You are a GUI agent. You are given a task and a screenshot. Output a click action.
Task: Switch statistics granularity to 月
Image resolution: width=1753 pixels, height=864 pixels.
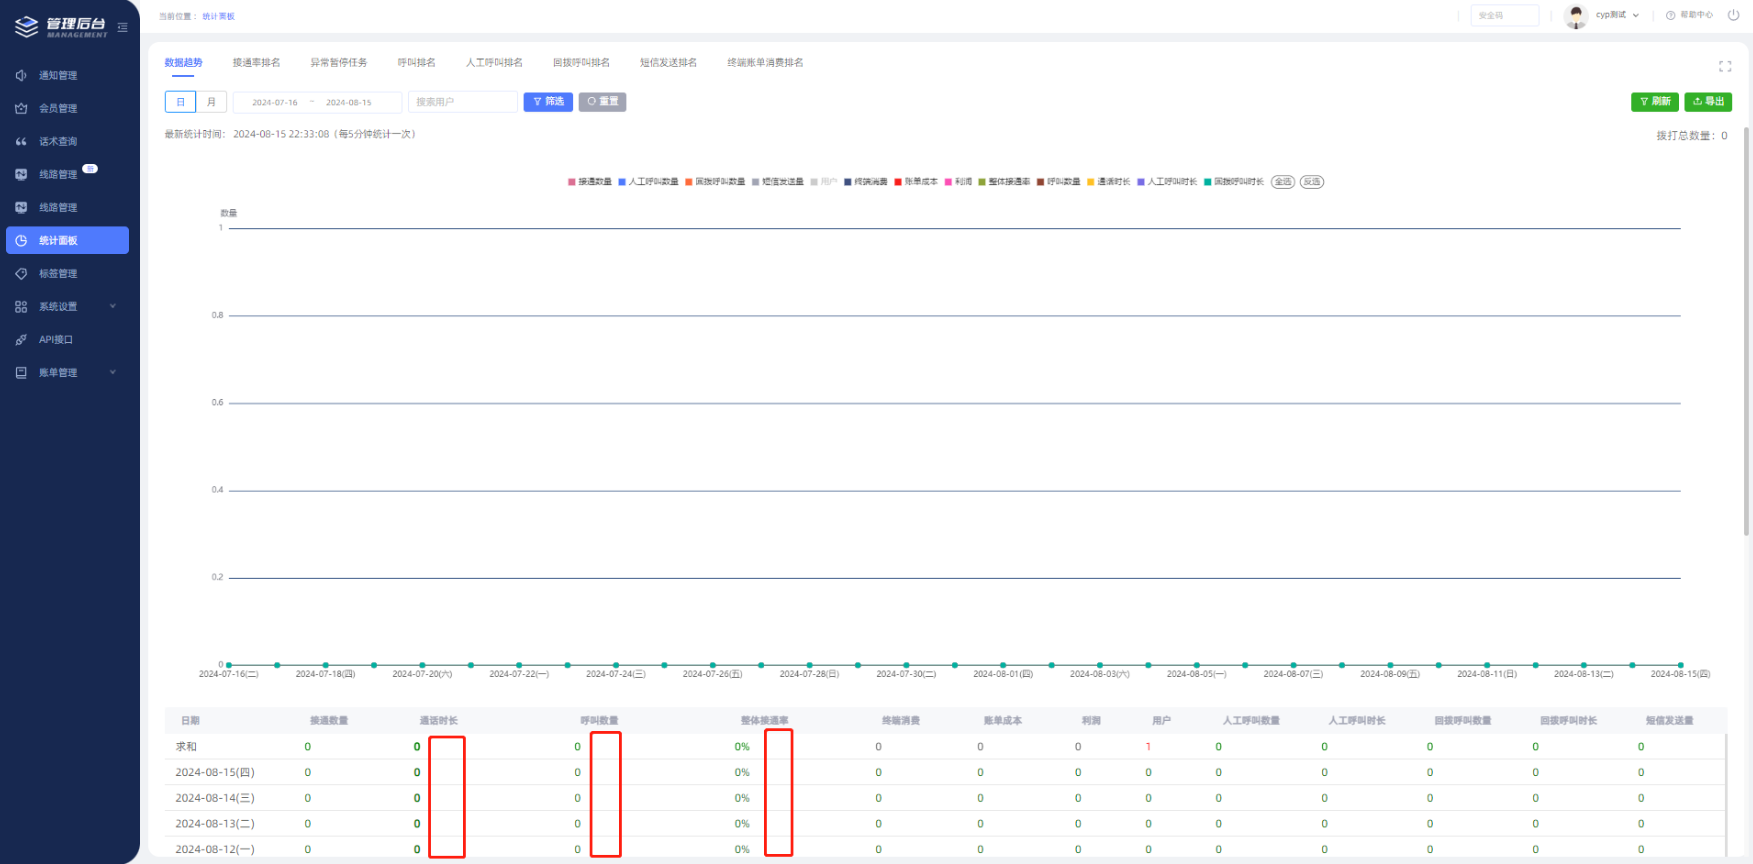click(x=211, y=102)
